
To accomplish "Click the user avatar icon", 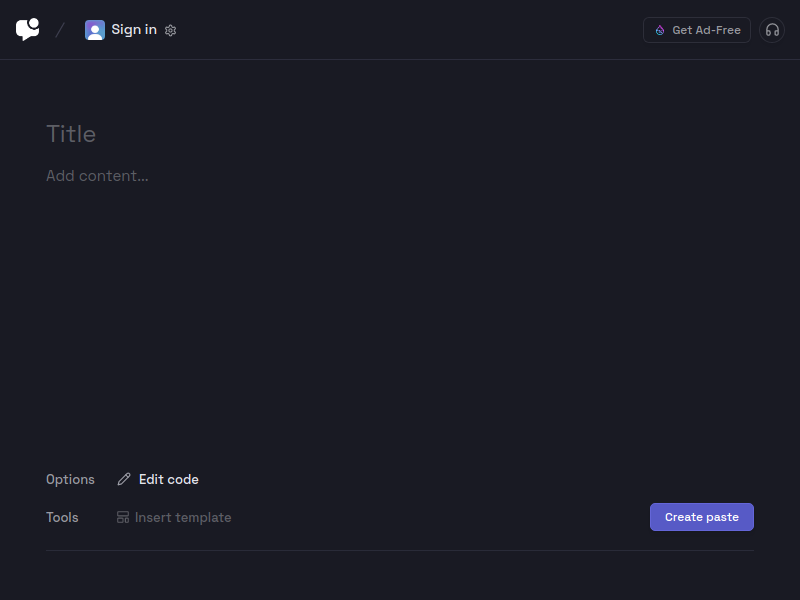I will (95, 30).
